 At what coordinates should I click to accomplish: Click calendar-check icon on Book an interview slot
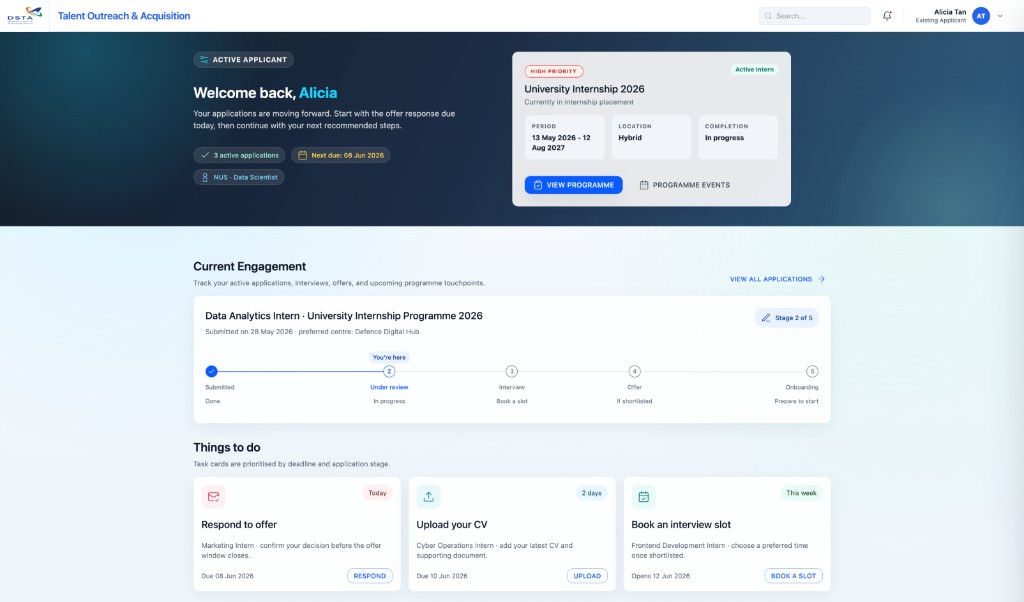click(x=643, y=497)
